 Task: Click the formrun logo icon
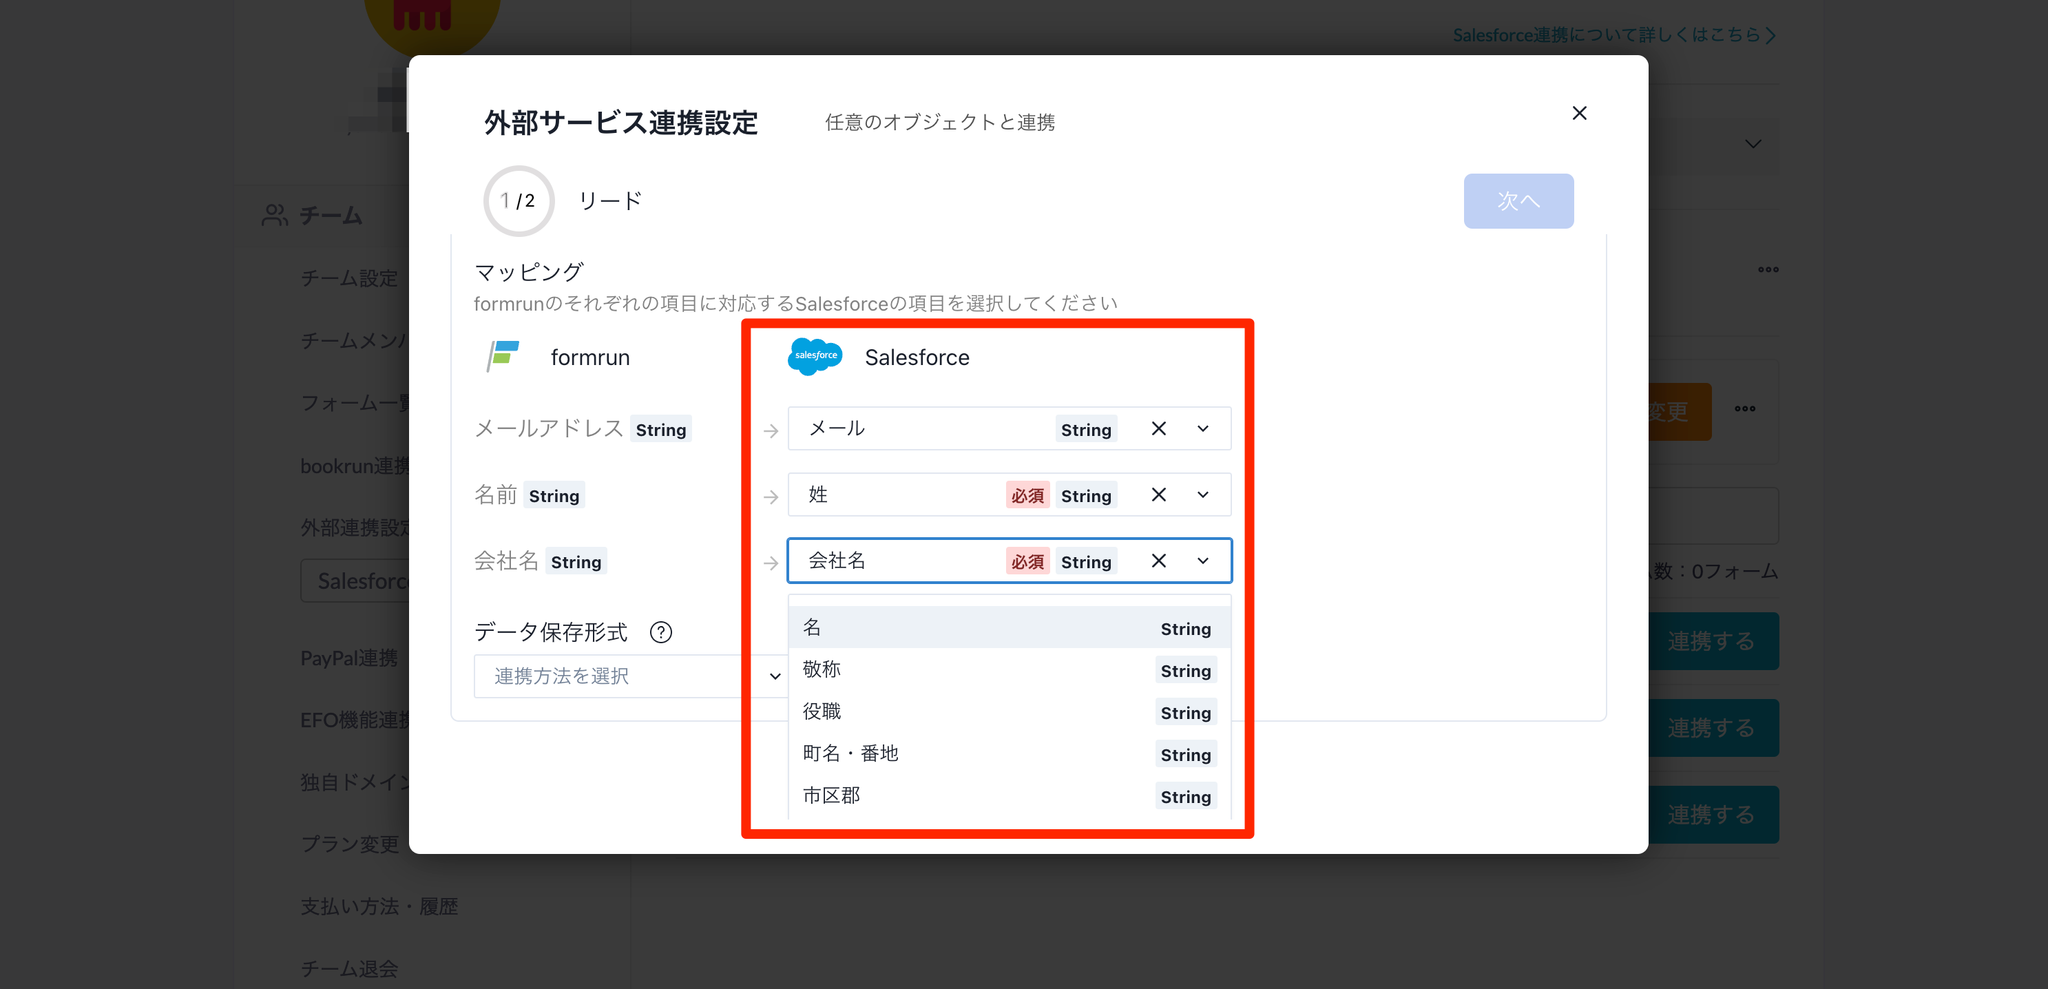(x=503, y=356)
